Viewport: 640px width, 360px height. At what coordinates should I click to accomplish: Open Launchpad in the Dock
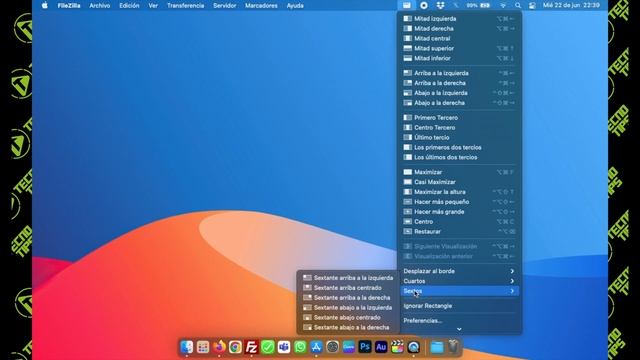[x=203, y=347]
